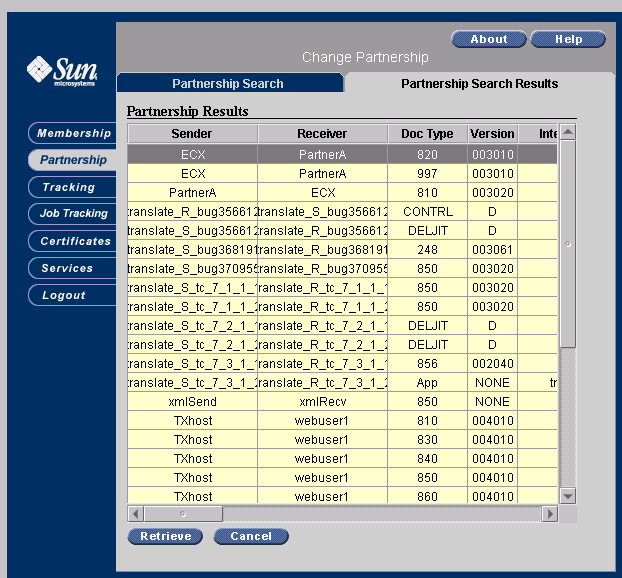The height and width of the screenshot is (578, 622).
Task: Click the TXhost 810 row's 004010 version
Action: click(x=492, y=421)
